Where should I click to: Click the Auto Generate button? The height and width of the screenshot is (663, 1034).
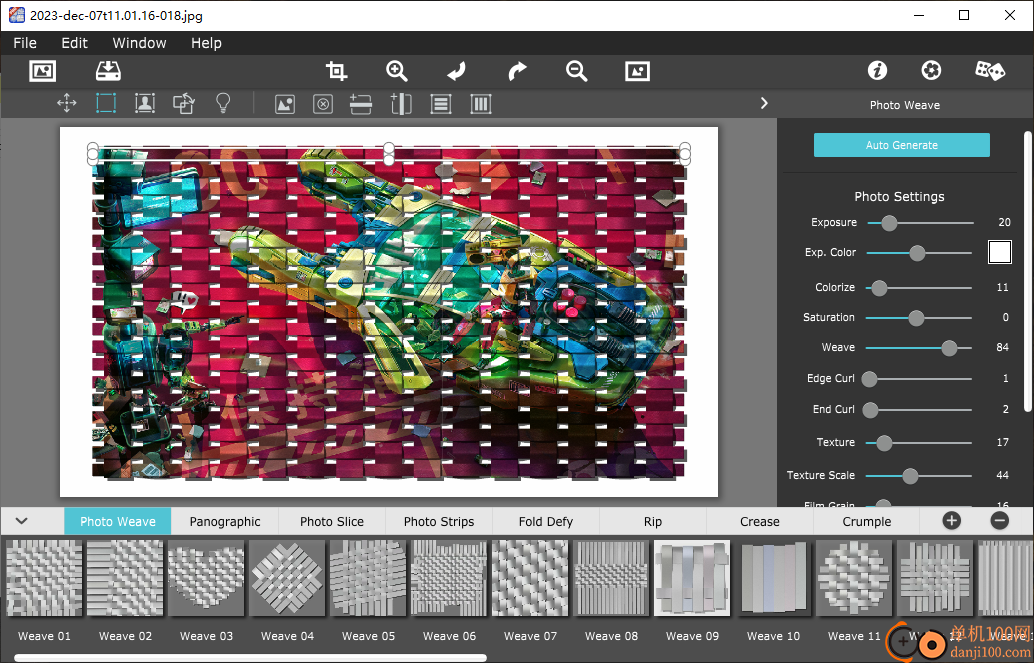click(x=901, y=145)
